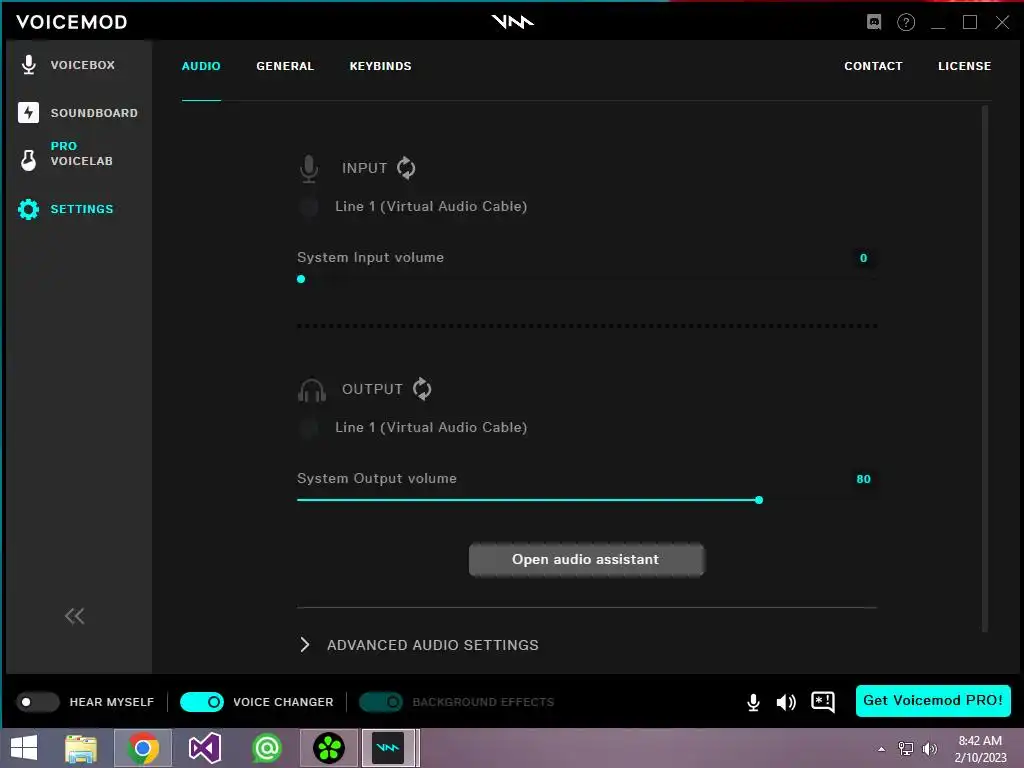Switch to the Keybinds tab
This screenshot has height=768, width=1024.
[x=380, y=66]
